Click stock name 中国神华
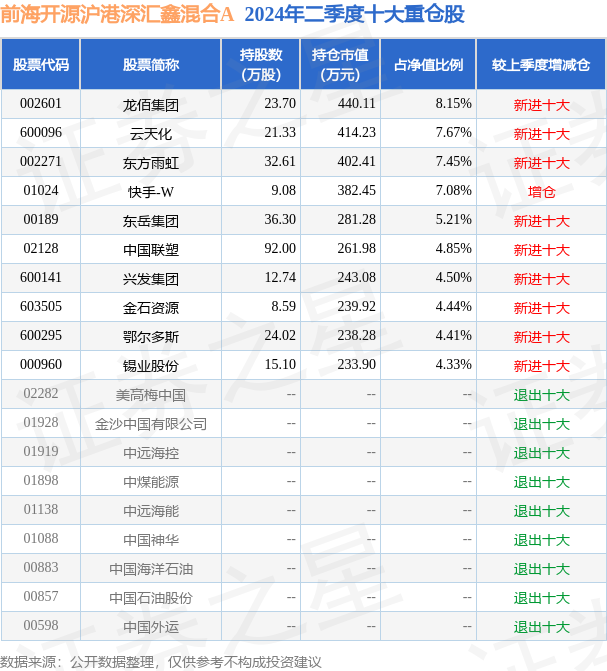Image resolution: width=607 pixels, height=671 pixels. pos(151,540)
